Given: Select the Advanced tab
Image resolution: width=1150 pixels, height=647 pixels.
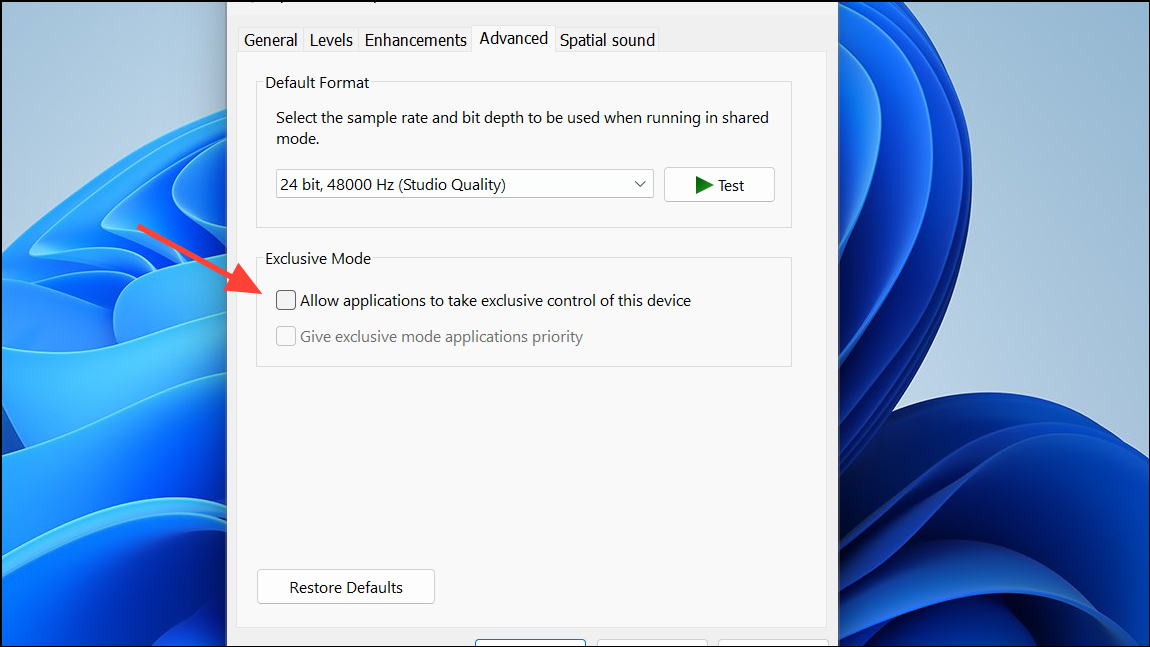Looking at the screenshot, I should coord(513,38).
